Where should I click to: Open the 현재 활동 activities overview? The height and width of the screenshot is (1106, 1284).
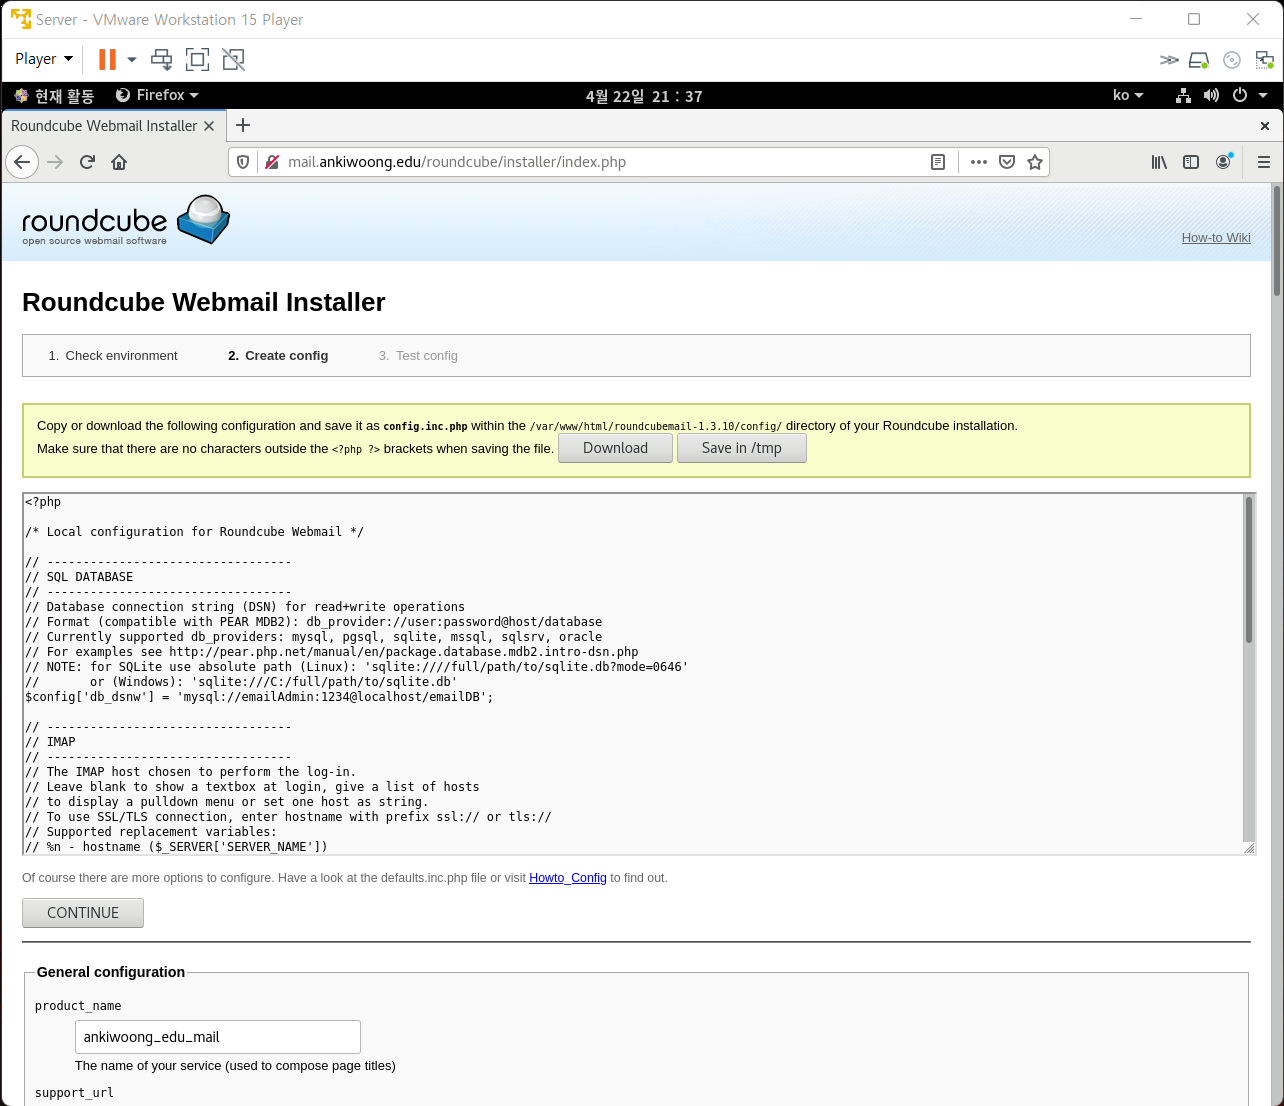[x=55, y=96]
